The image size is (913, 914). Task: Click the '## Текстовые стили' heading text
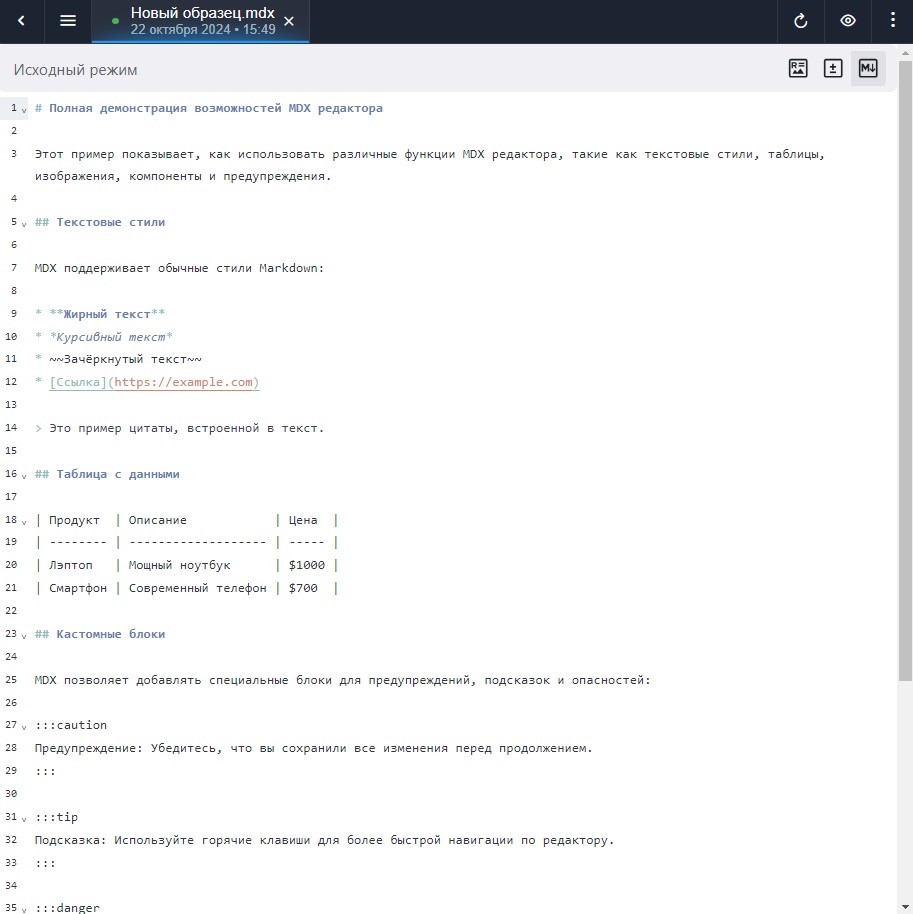(100, 223)
